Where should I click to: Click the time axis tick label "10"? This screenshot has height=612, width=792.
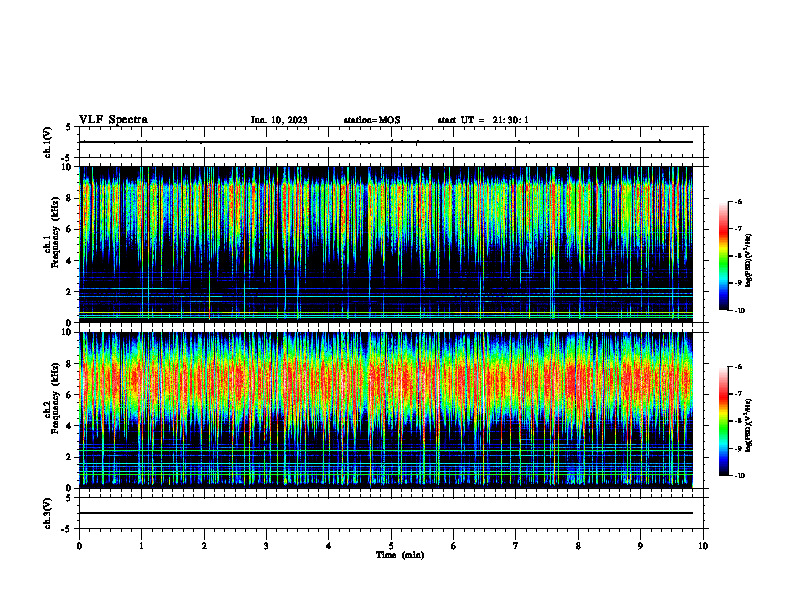point(703,546)
